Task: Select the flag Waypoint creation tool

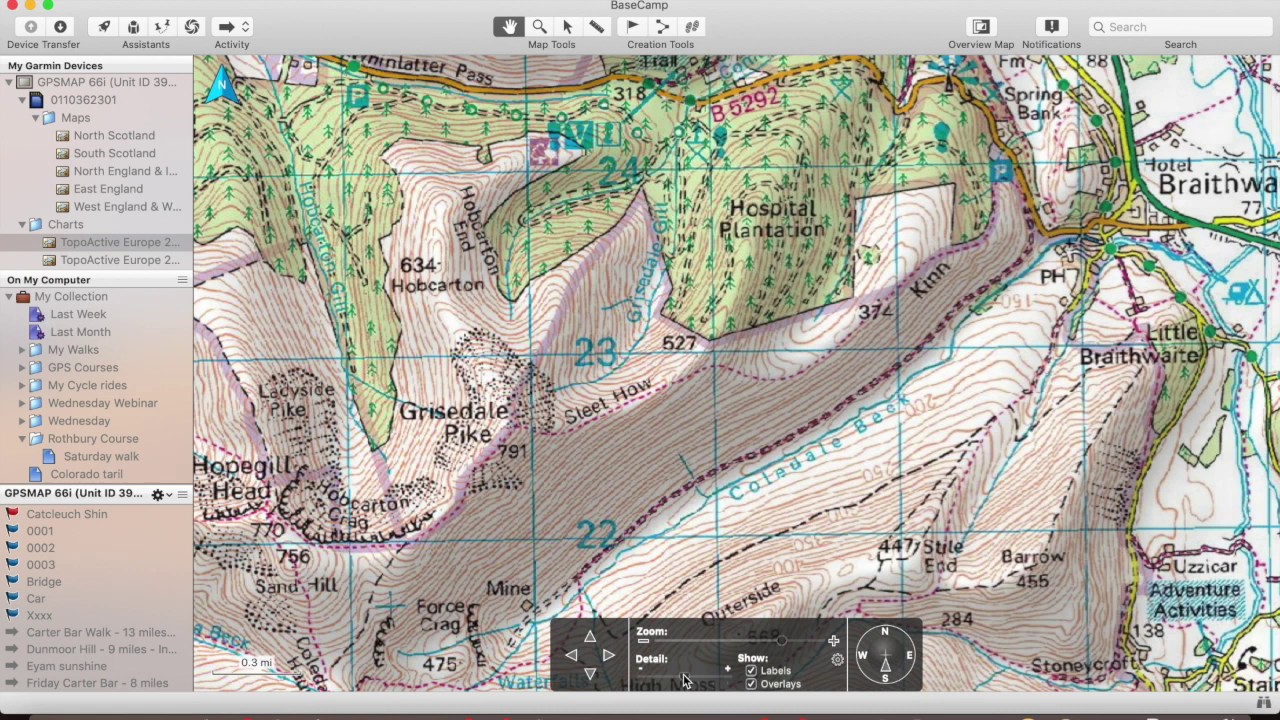Action: pyautogui.click(x=632, y=27)
